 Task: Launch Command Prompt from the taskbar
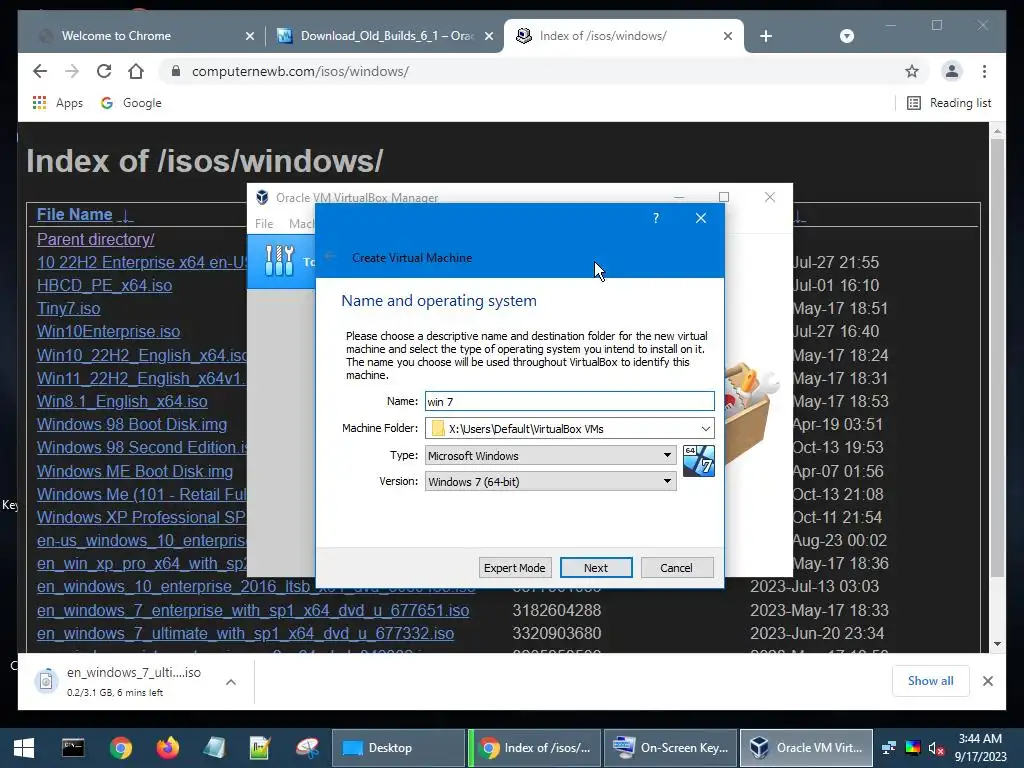pos(72,748)
